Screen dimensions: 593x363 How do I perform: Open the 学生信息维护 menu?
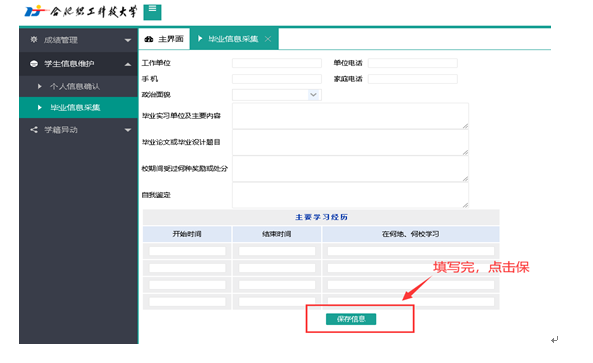[78, 64]
